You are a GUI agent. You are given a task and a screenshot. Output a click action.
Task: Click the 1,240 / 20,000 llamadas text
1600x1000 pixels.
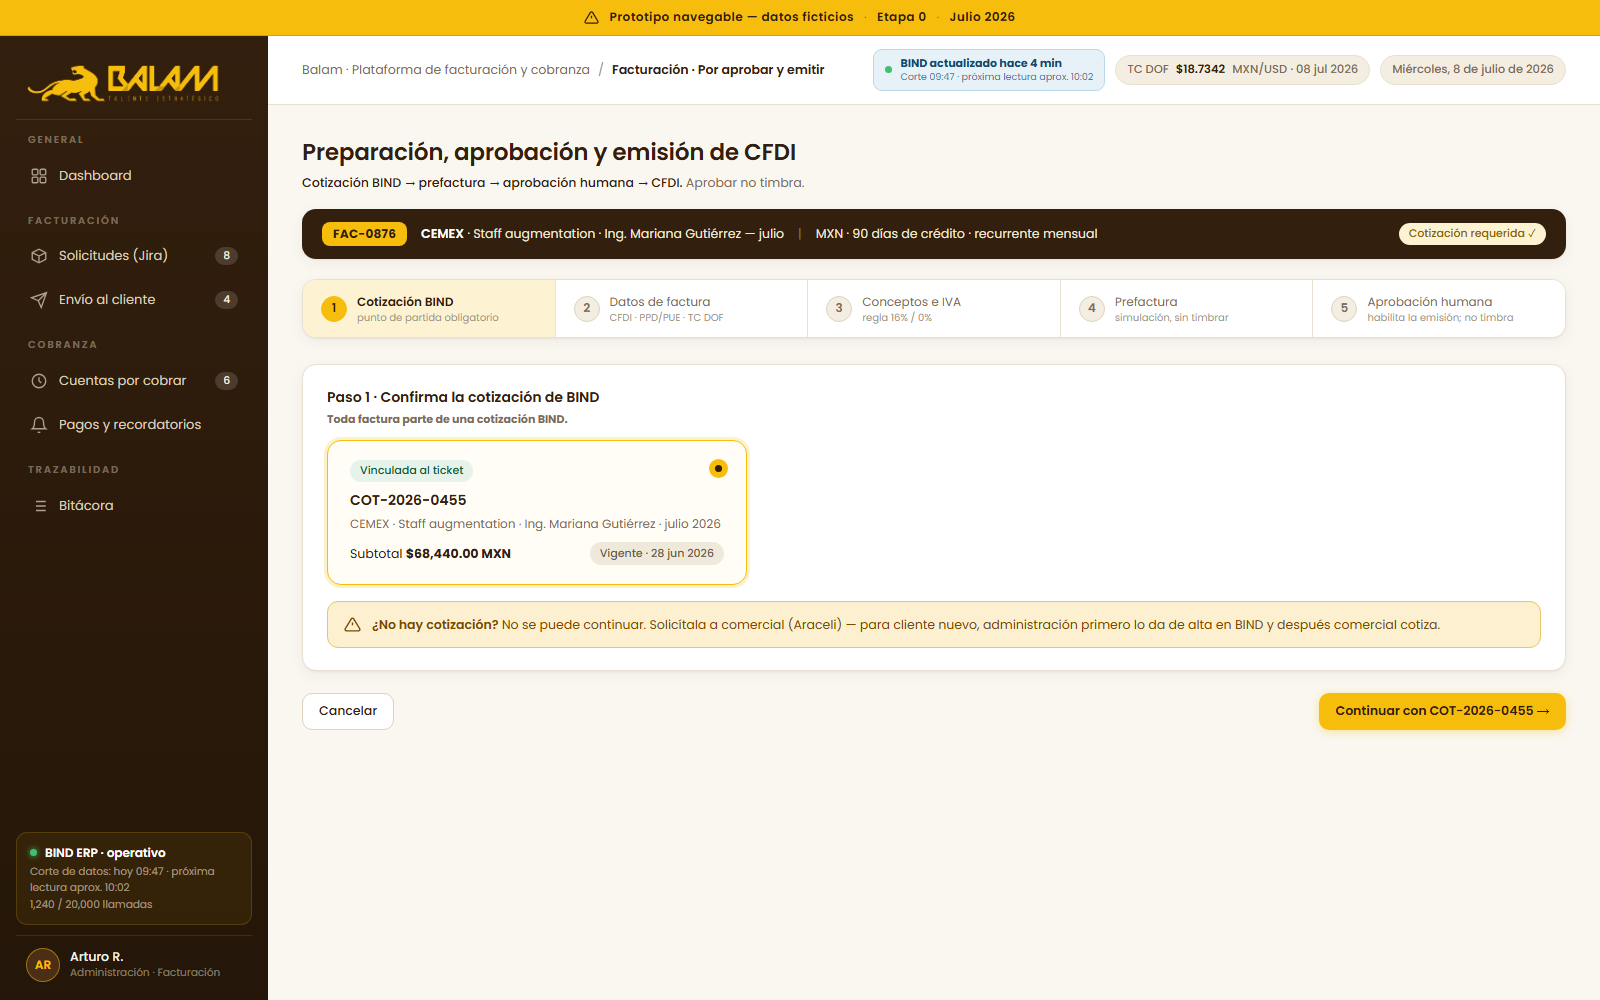click(91, 905)
